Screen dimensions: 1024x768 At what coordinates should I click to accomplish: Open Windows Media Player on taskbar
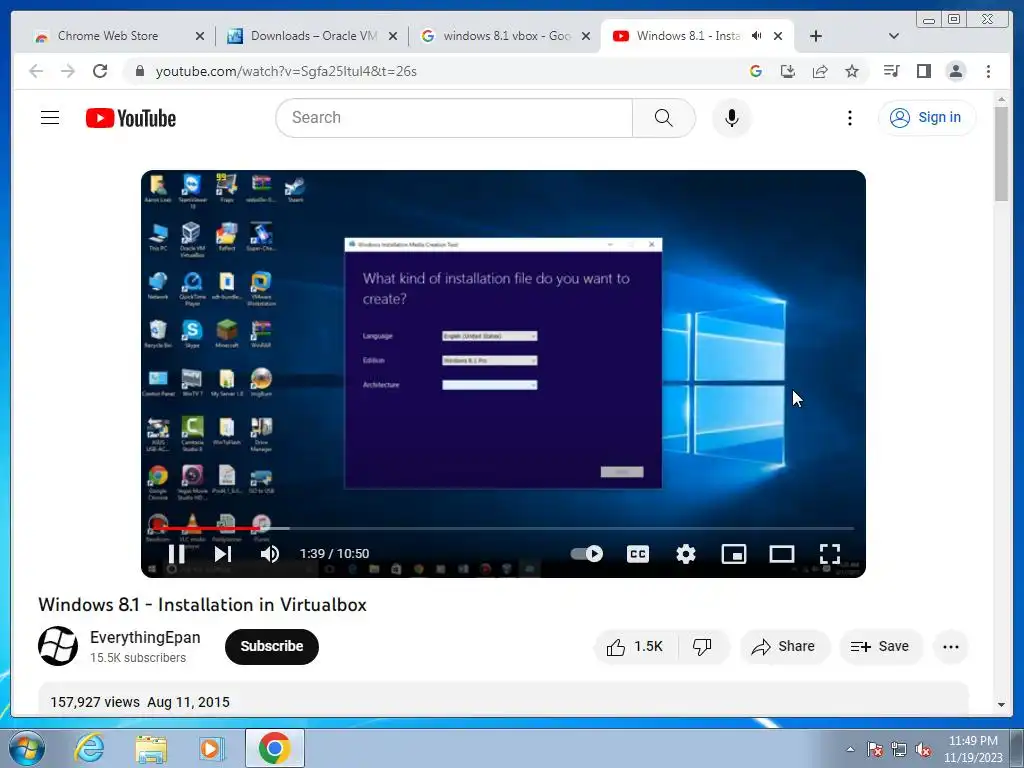pos(211,748)
